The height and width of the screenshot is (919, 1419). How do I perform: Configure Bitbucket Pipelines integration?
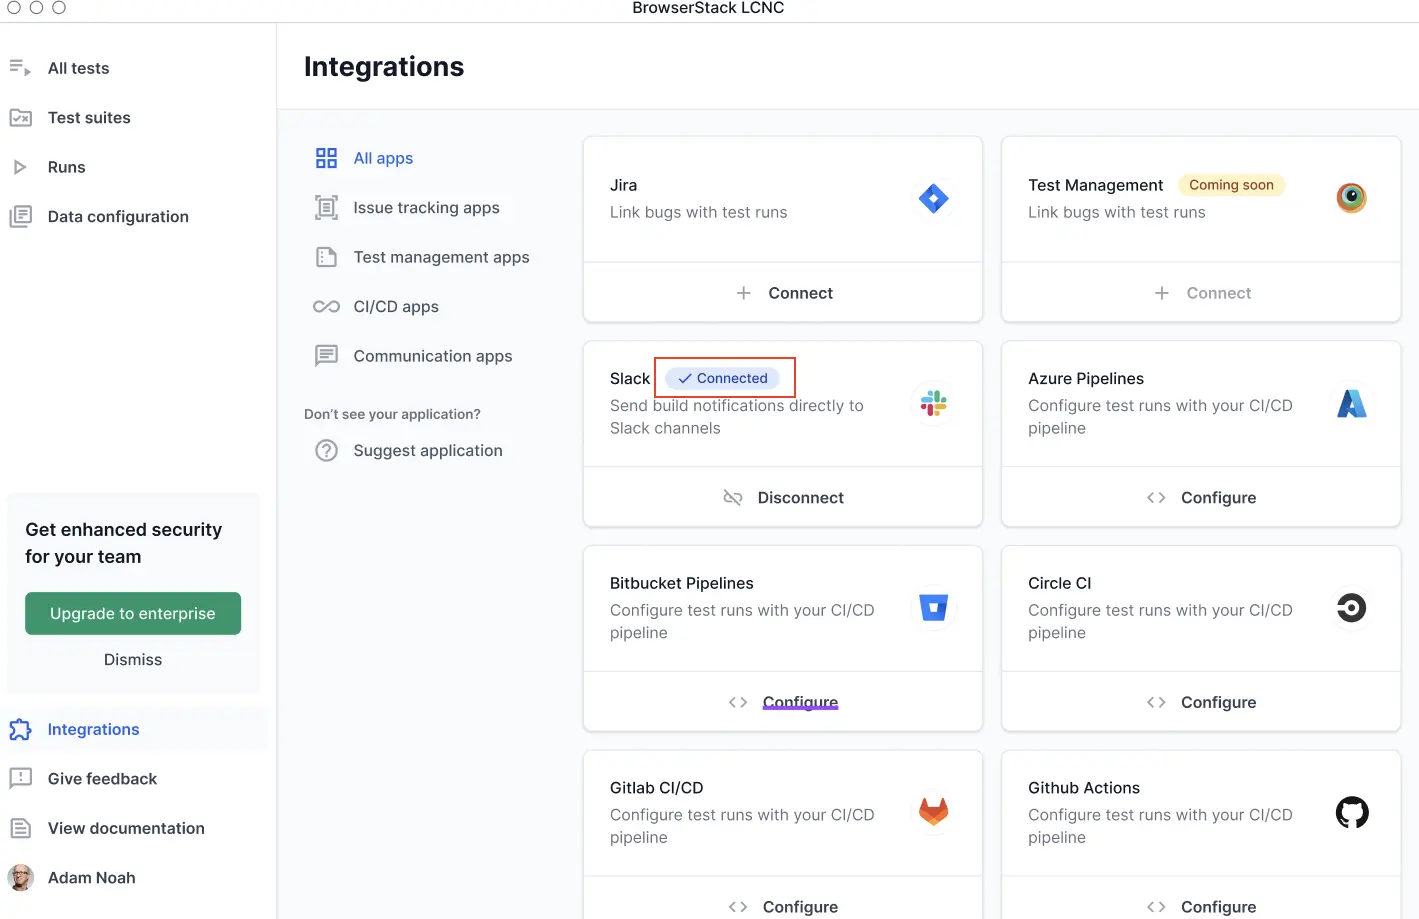click(799, 702)
